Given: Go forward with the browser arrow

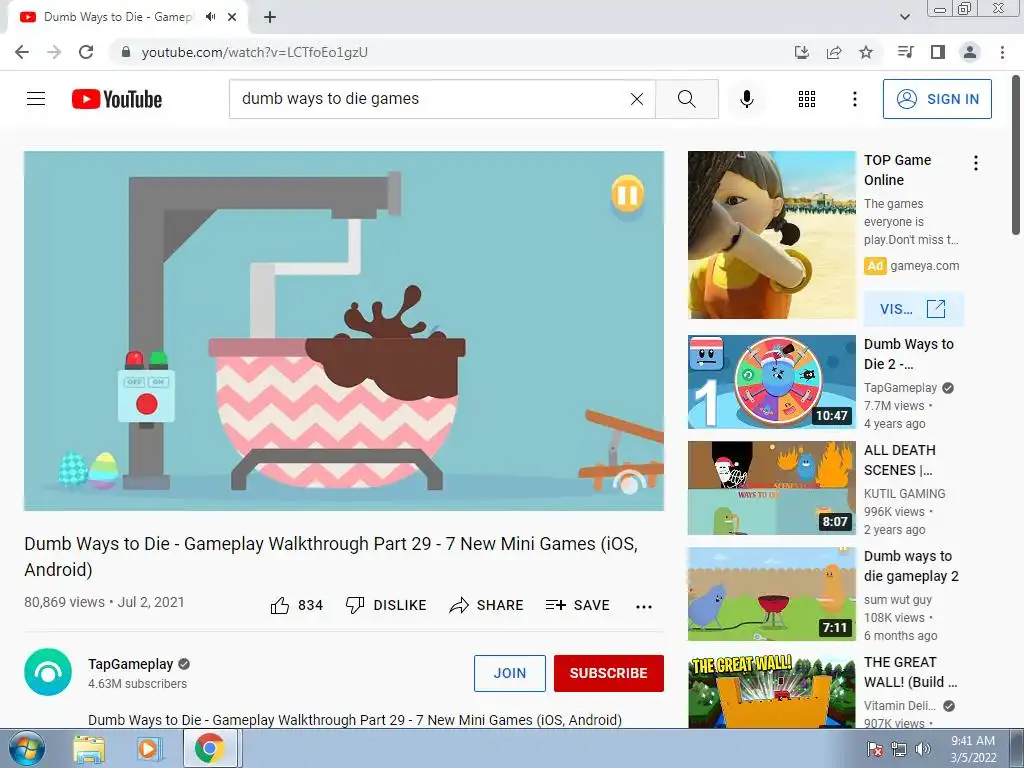Looking at the screenshot, I should pyautogui.click(x=54, y=52).
